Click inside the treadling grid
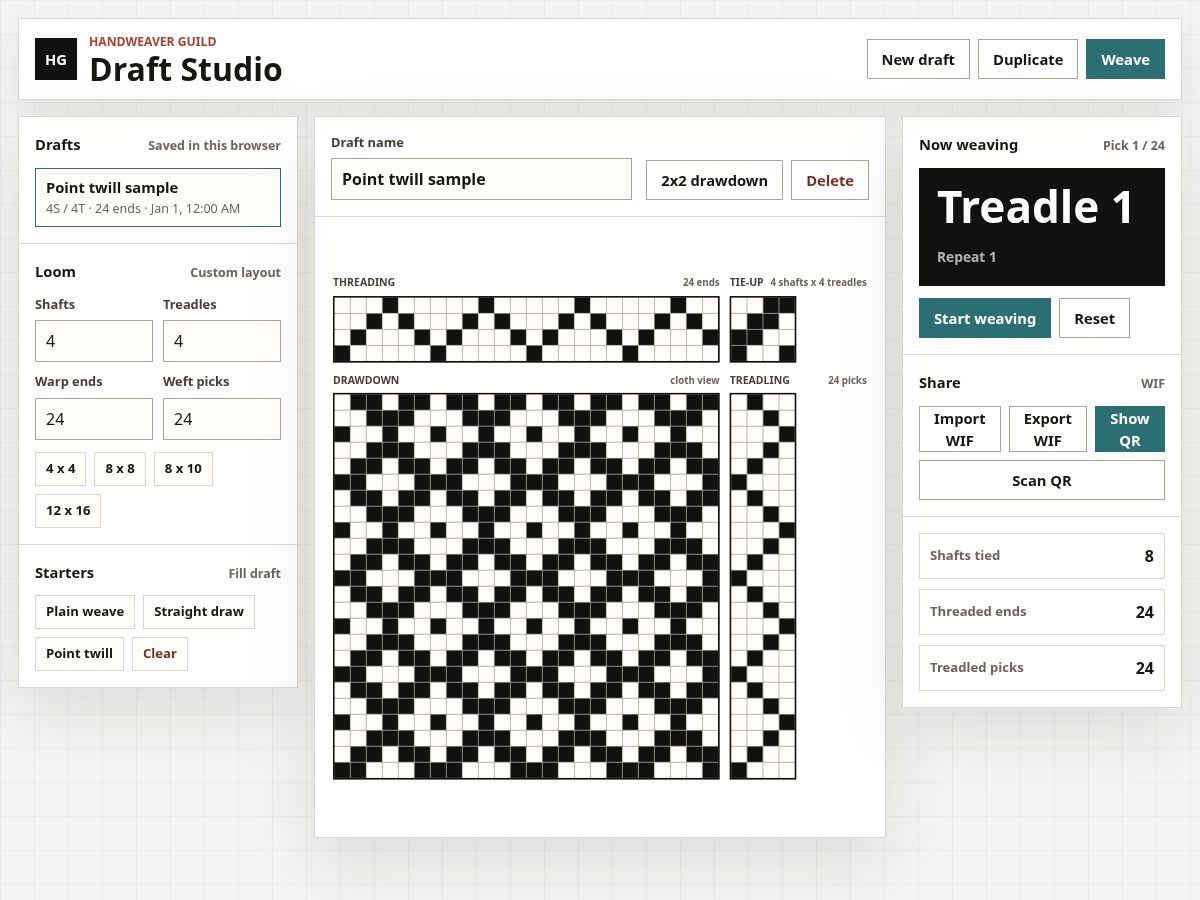 (763, 586)
